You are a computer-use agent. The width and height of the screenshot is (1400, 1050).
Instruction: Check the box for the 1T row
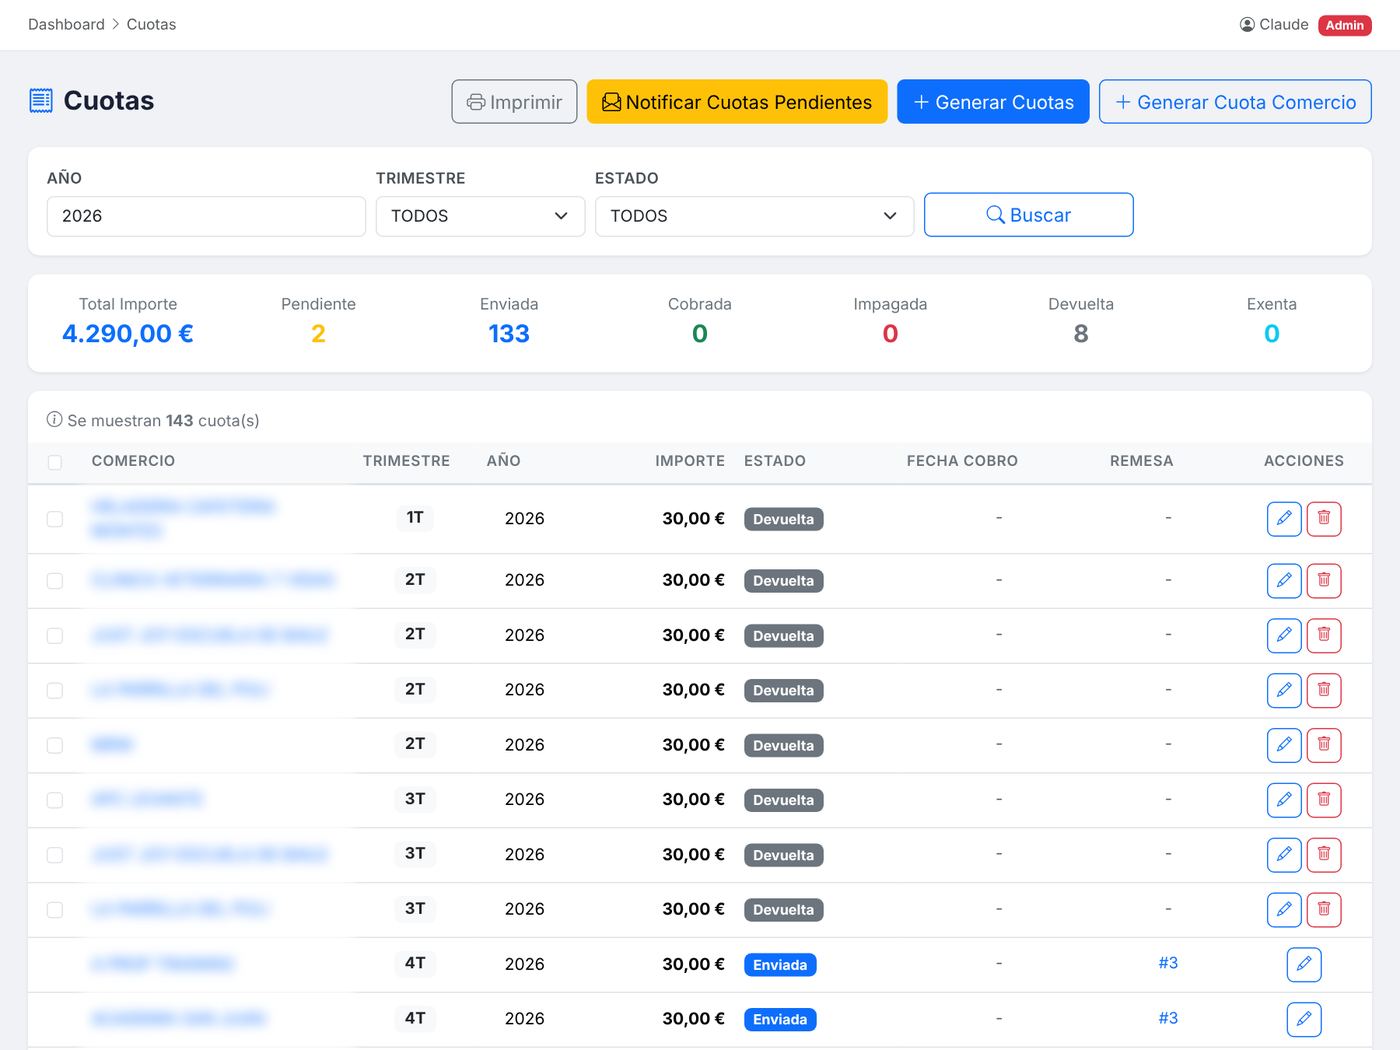[x=55, y=519]
